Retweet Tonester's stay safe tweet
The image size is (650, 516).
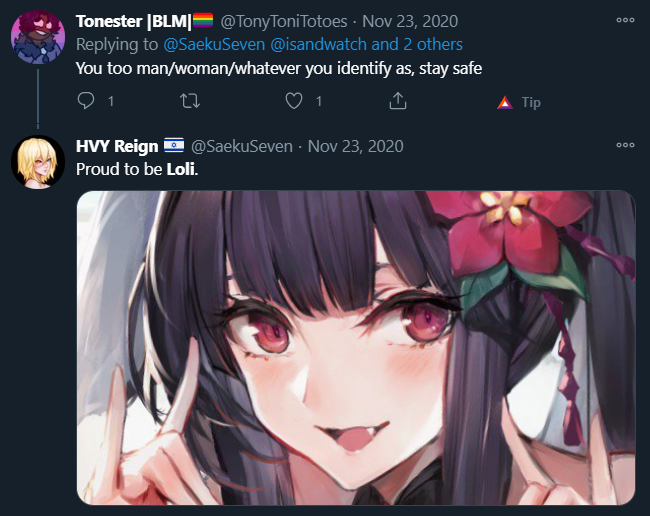(x=190, y=101)
